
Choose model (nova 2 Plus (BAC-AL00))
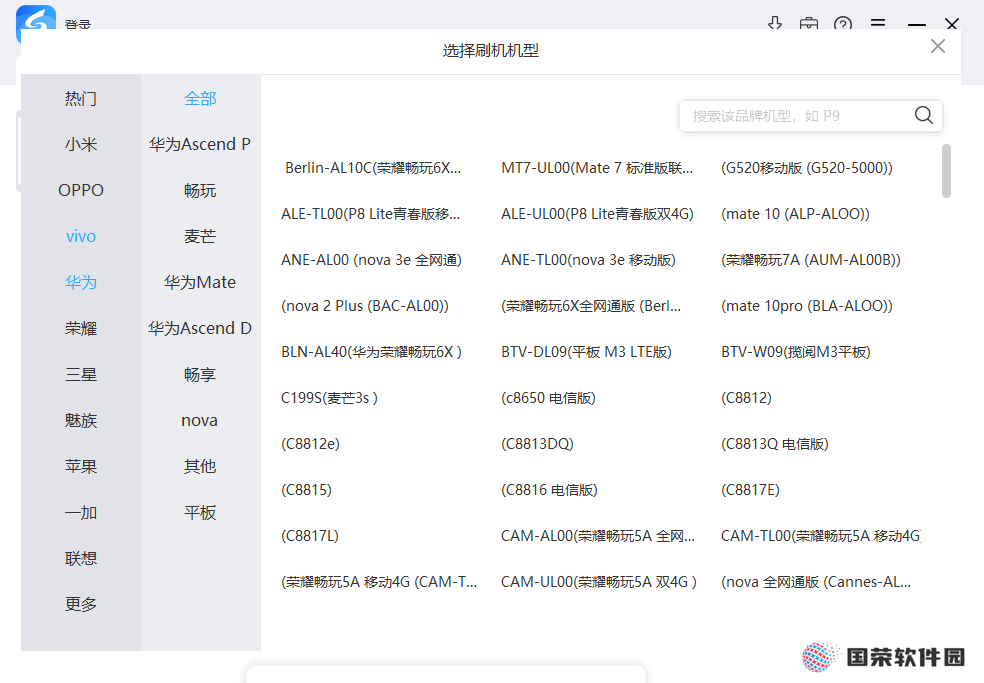pos(365,306)
